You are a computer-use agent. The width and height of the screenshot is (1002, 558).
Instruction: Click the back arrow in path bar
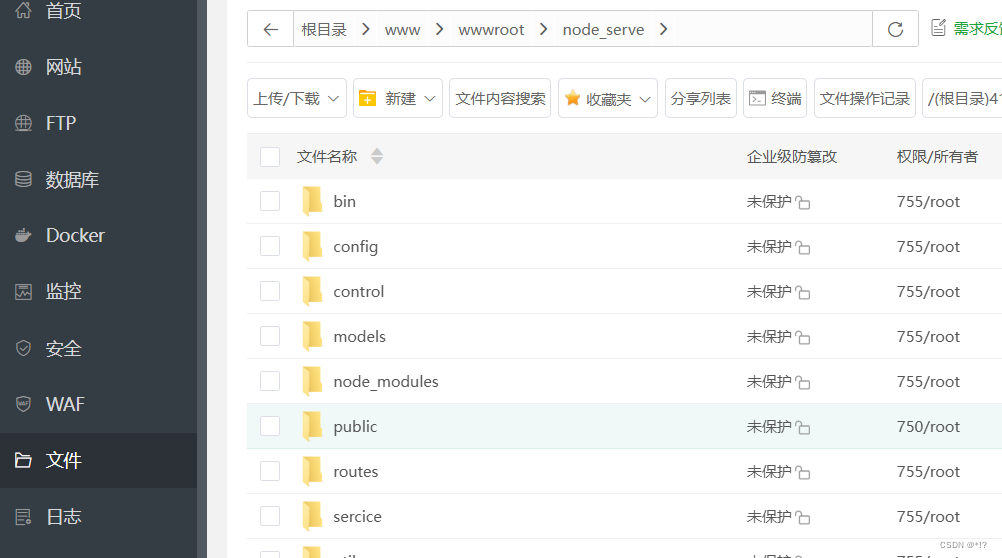tap(270, 29)
